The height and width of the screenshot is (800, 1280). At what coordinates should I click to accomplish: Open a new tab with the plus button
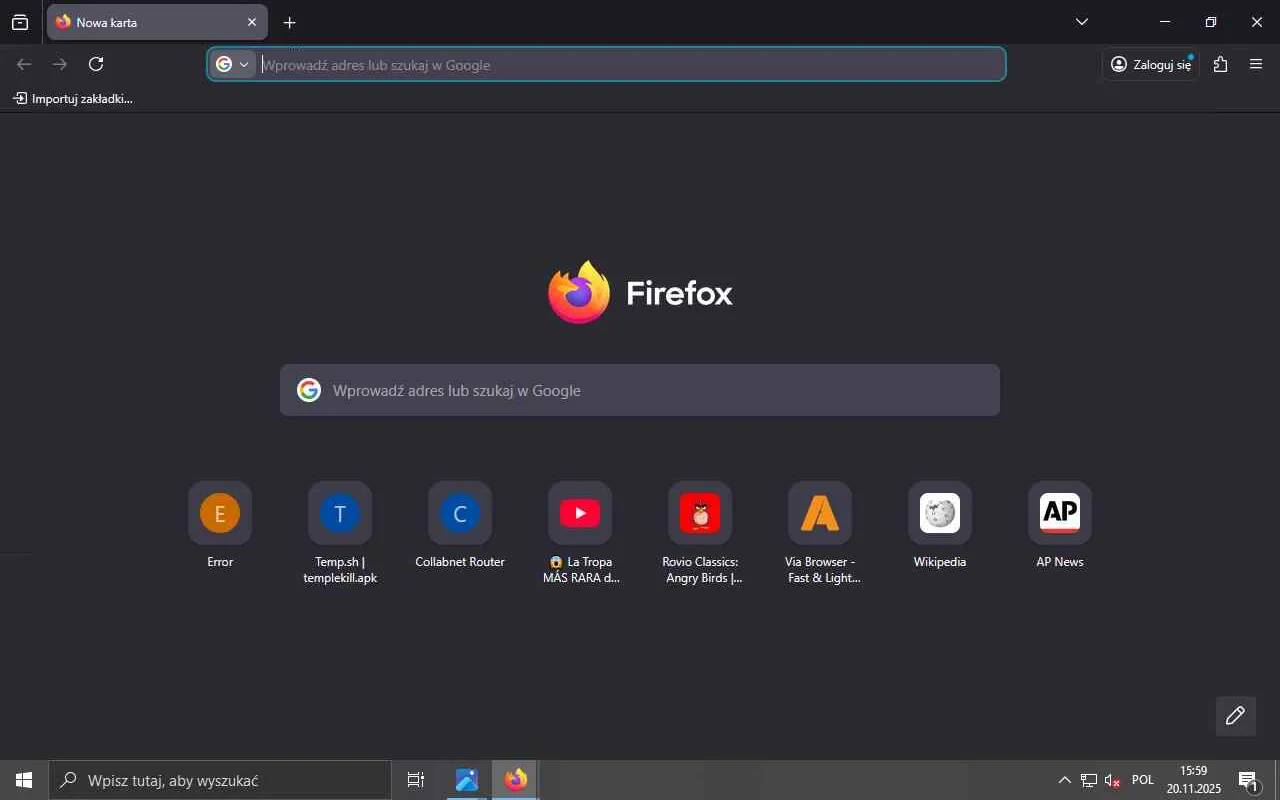290,22
